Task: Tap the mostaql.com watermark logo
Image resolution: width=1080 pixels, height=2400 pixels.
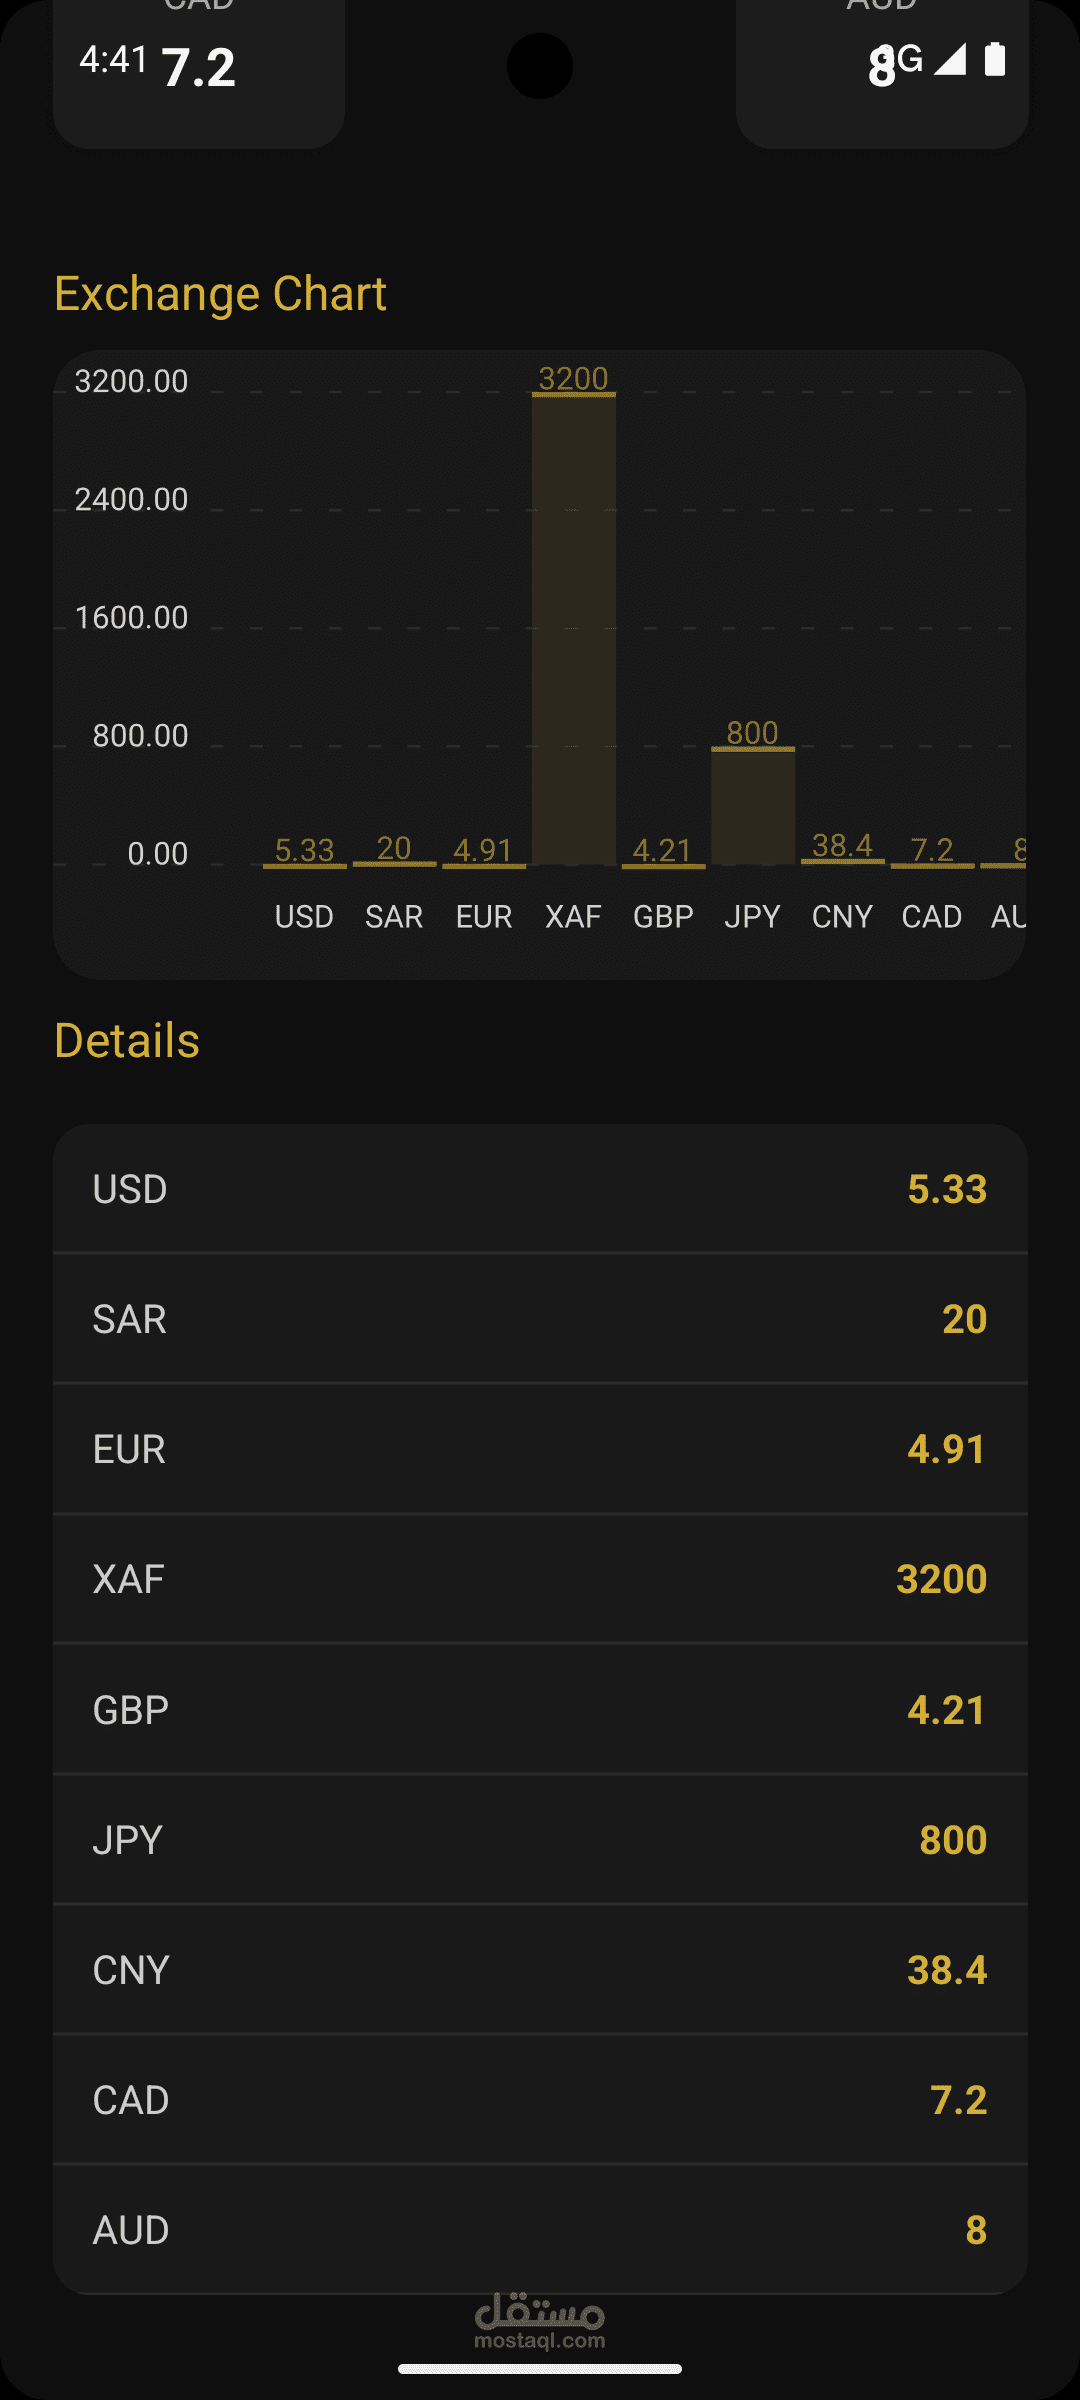Action: [540, 2320]
